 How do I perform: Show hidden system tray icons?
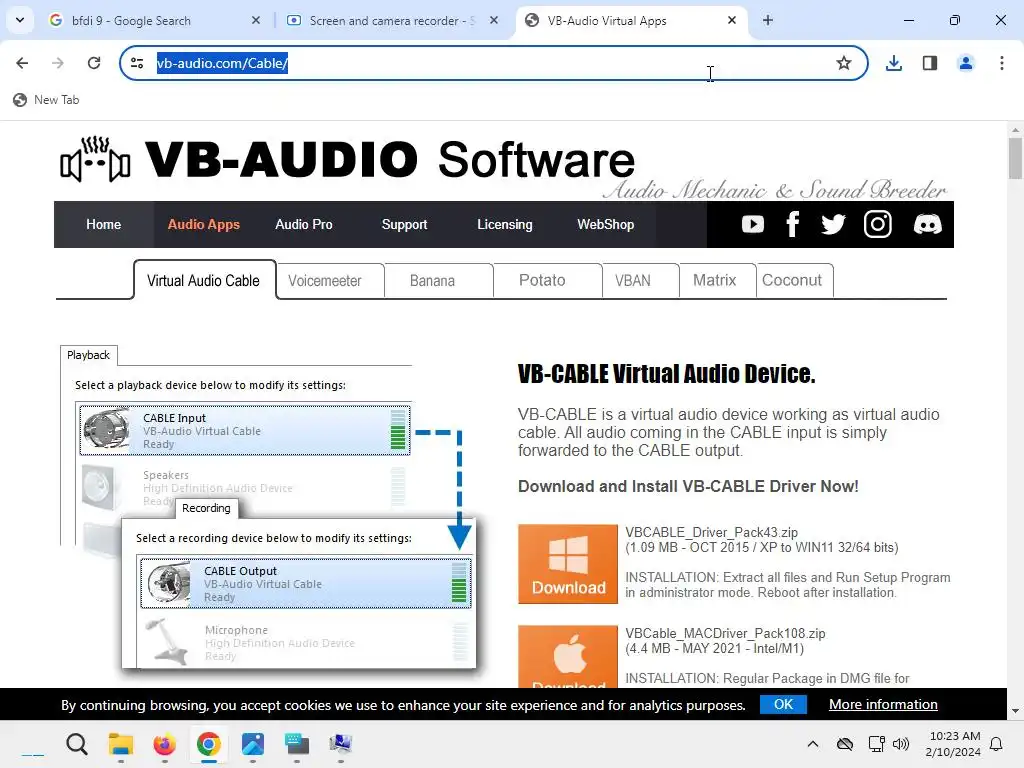pos(813,744)
